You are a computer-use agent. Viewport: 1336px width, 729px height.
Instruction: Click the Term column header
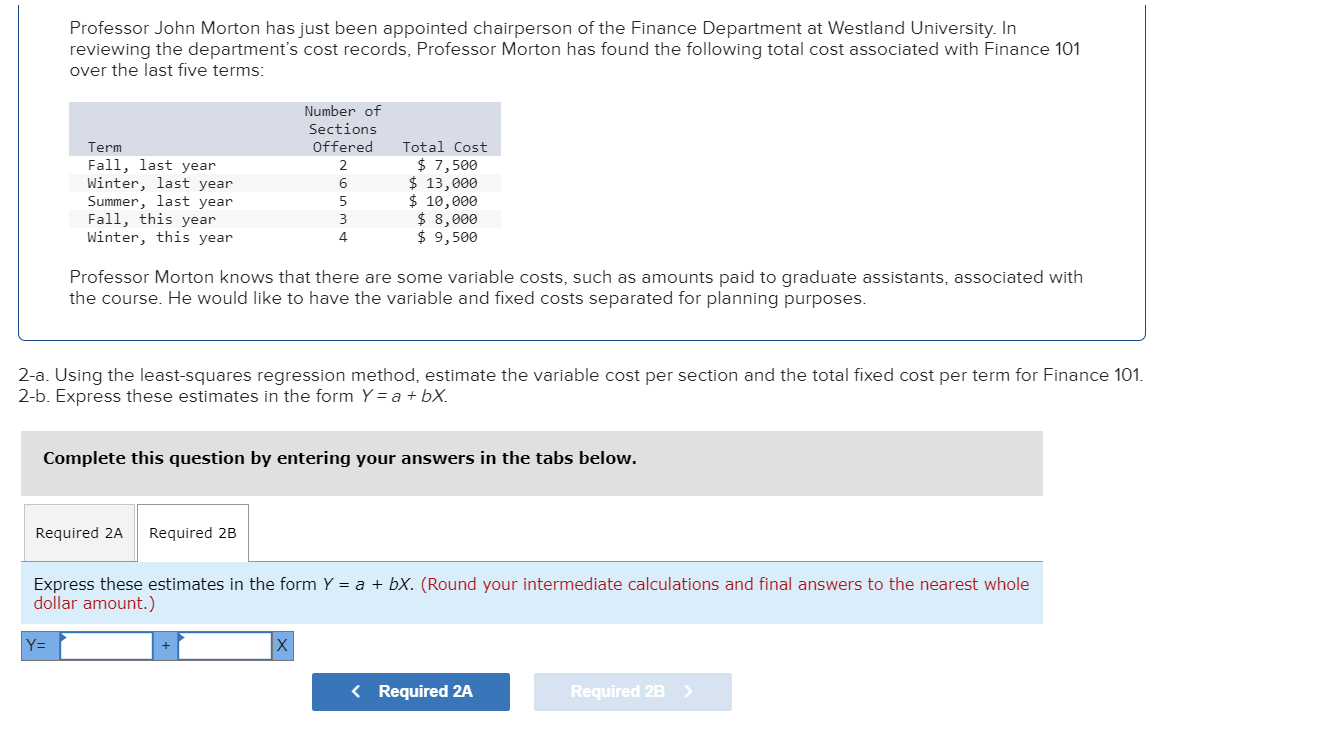[104, 147]
